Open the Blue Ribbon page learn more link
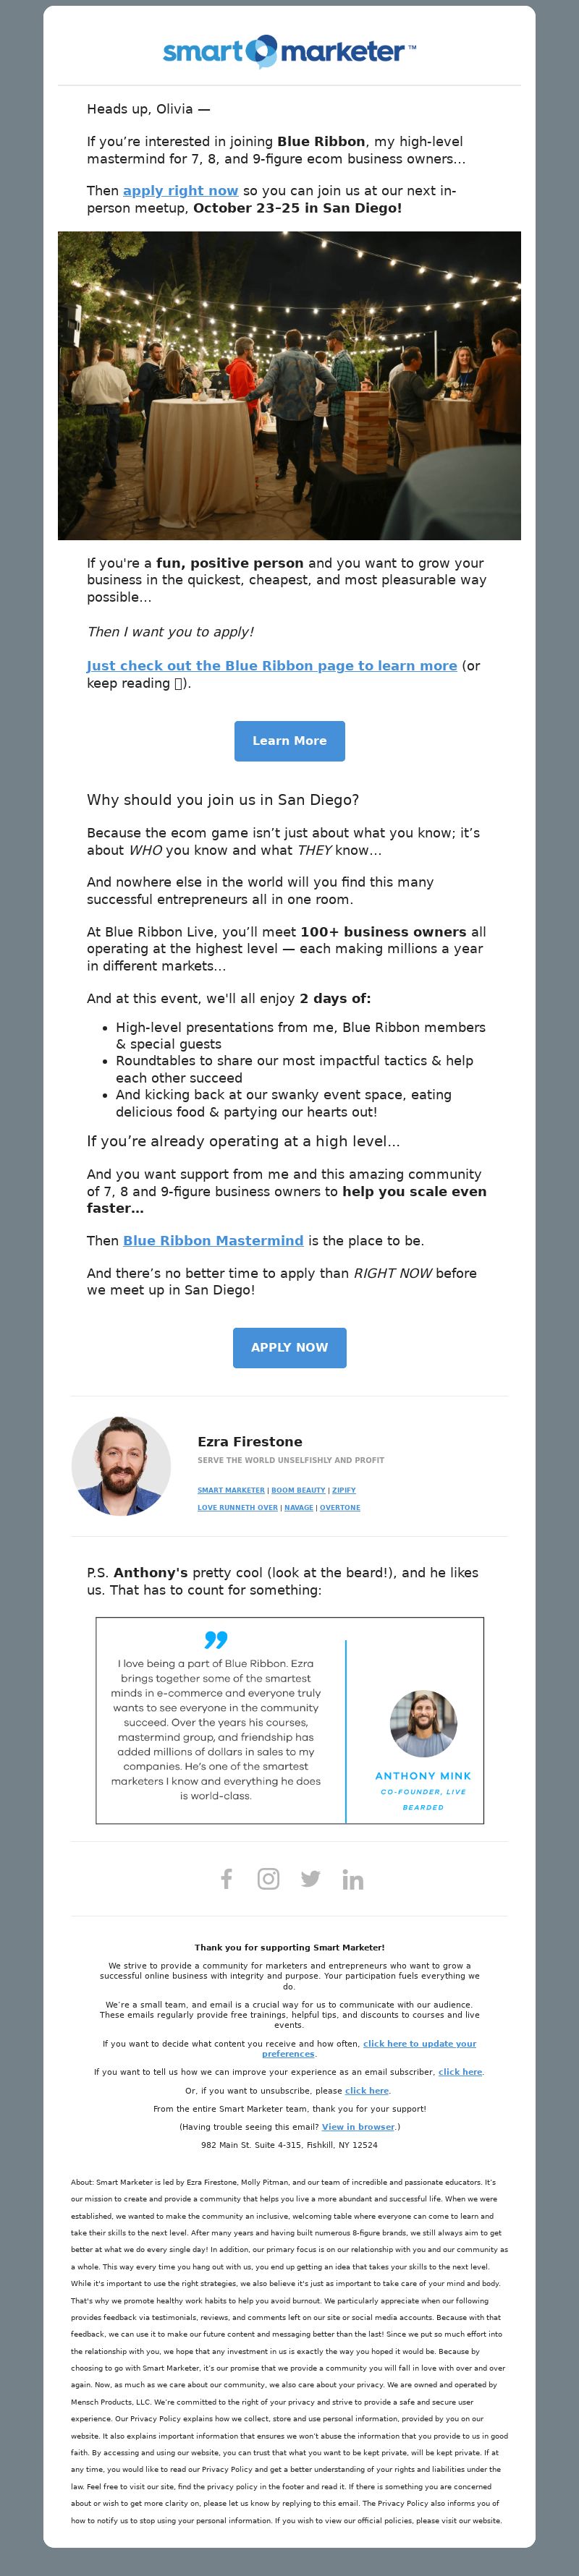This screenshot has width=579, height=2576. pos(271,666)
